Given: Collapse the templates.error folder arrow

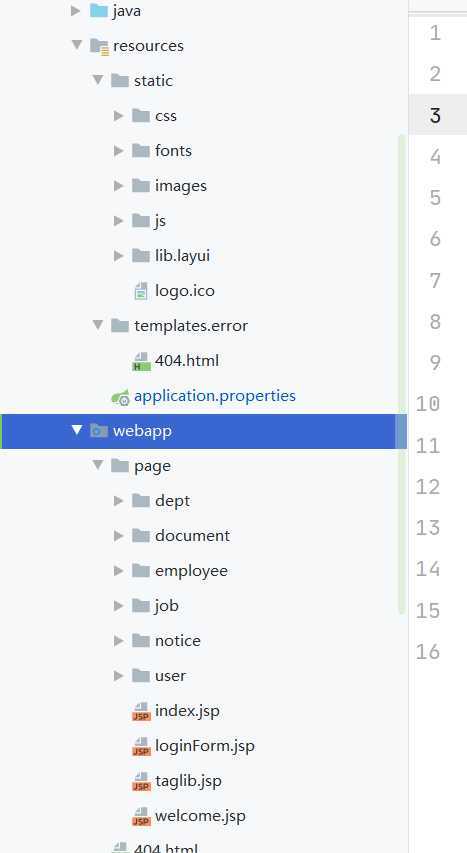Looking at the screenshot, I should coord(98,325).
